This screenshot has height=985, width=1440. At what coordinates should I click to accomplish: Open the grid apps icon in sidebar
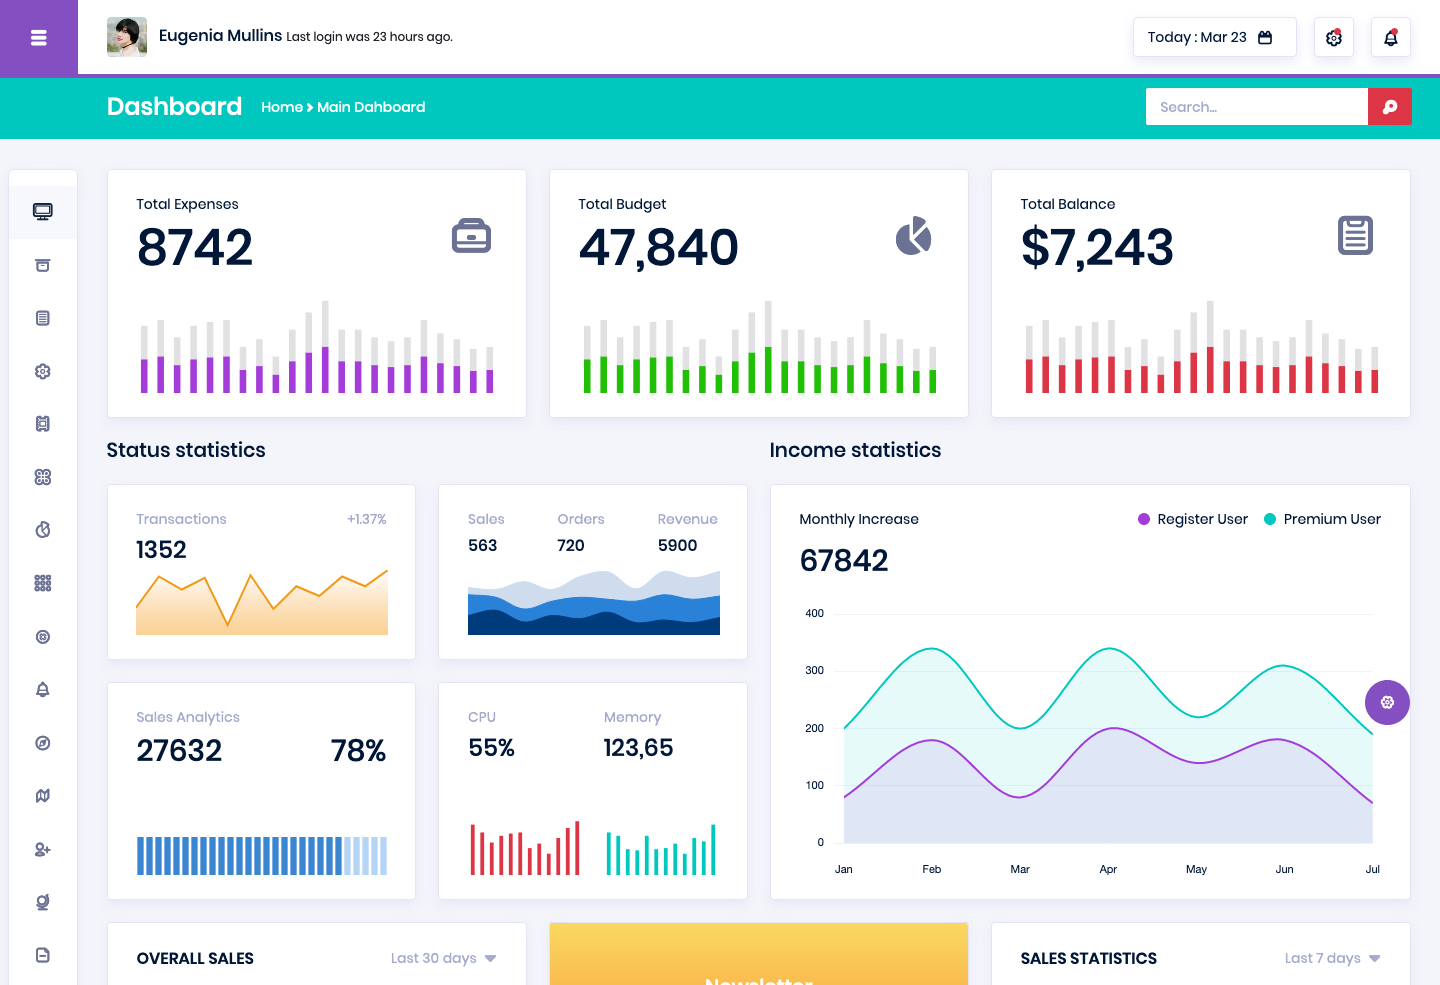click(x=43, y=583)
